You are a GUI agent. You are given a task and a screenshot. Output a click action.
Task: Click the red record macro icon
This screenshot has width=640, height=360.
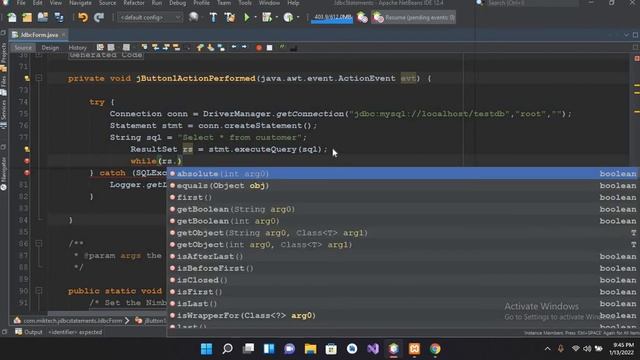259,48
